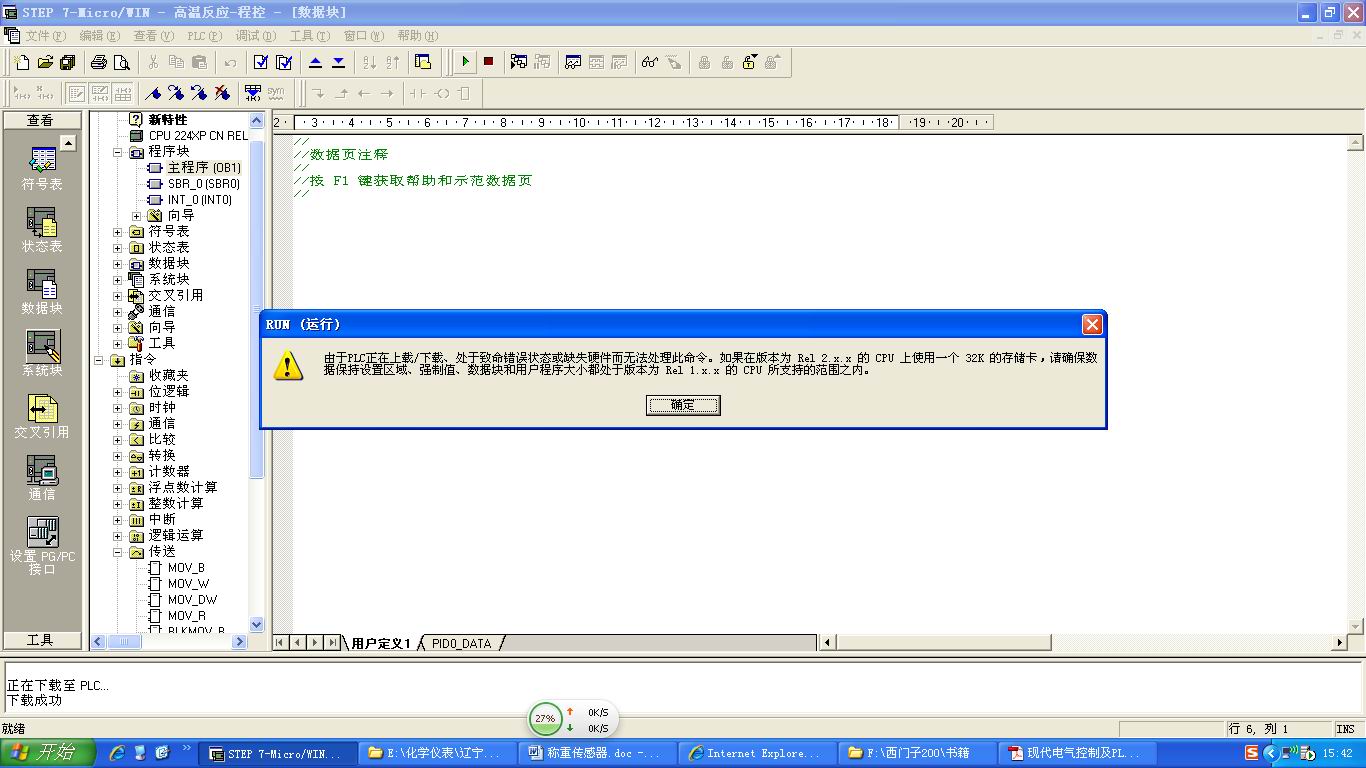The image size is (1366, 768).
Task: Click the navigation bar scroll-up arrow
Action: tap(68, 143)
